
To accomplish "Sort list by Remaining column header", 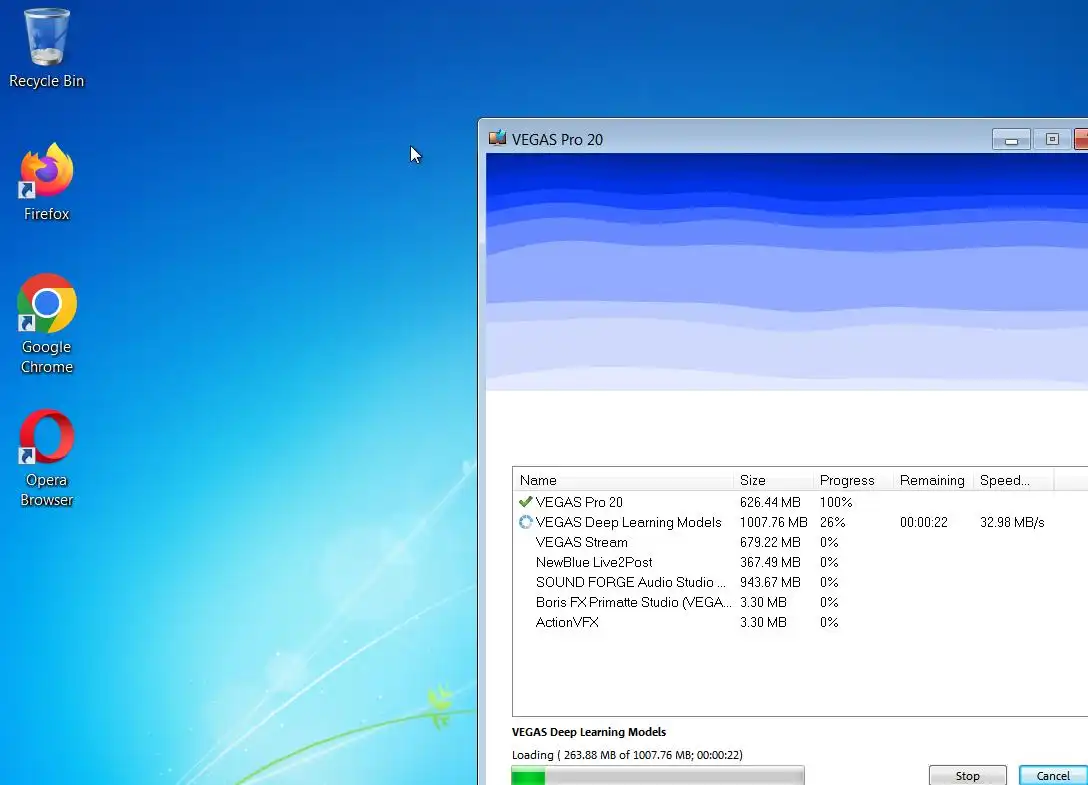I will coord(933,480).
